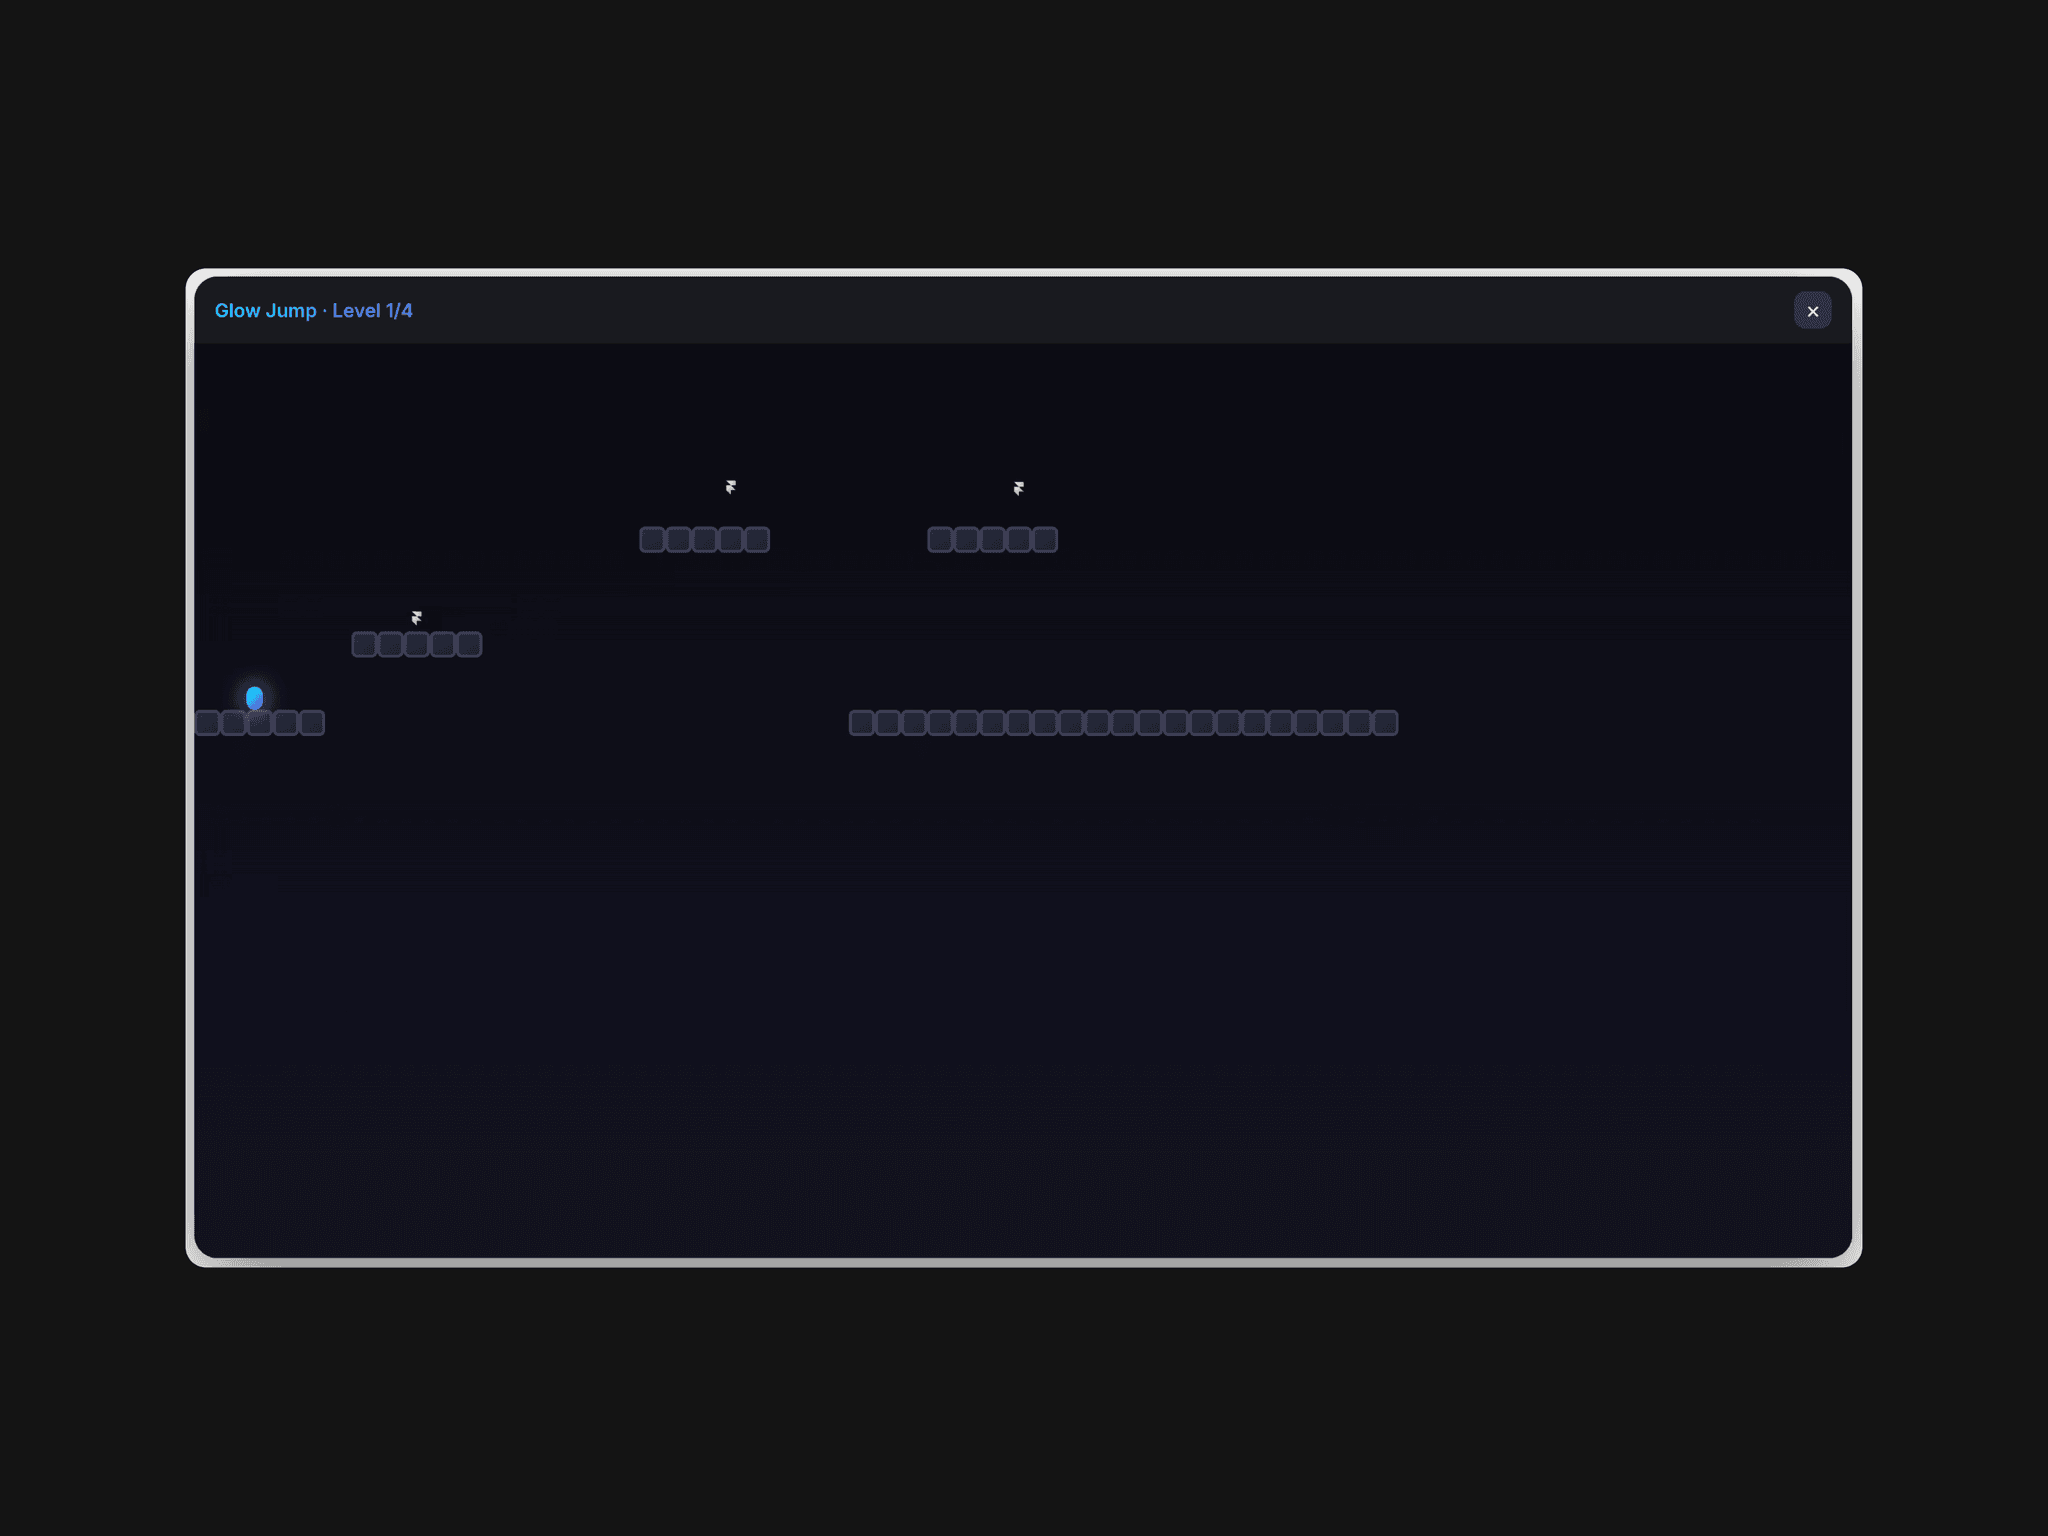
Task: Click the long ground platform on the right
Action: (x=1123, y=722)
